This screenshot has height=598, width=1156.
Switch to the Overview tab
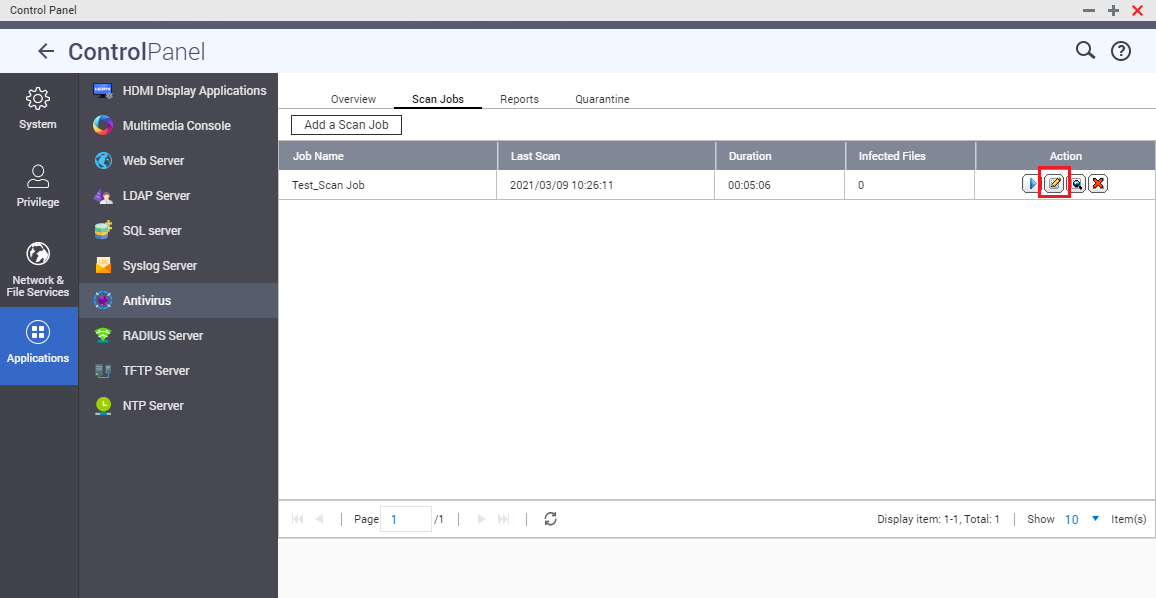pos(353,99)
